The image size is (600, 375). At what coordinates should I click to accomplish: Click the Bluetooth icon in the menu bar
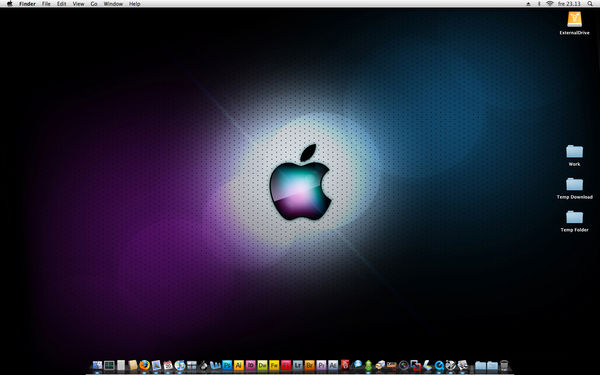(539, 3)
